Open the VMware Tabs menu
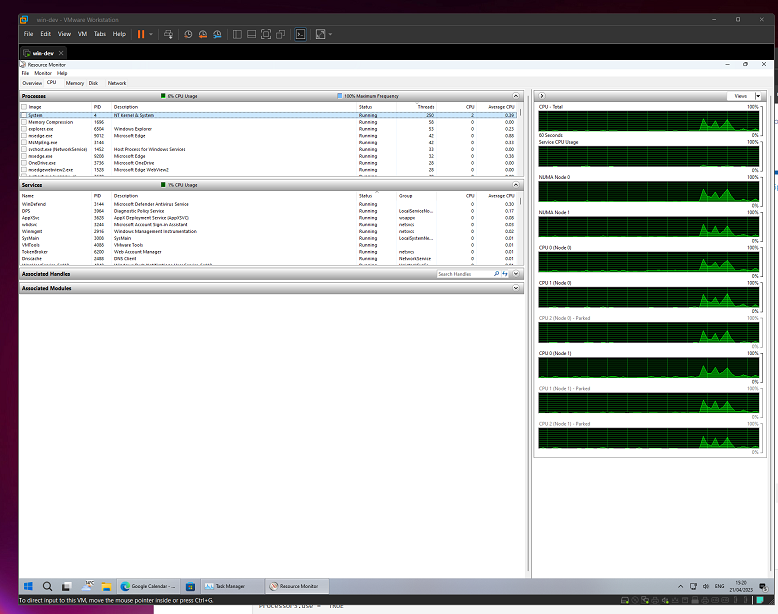 pos(100,34)
